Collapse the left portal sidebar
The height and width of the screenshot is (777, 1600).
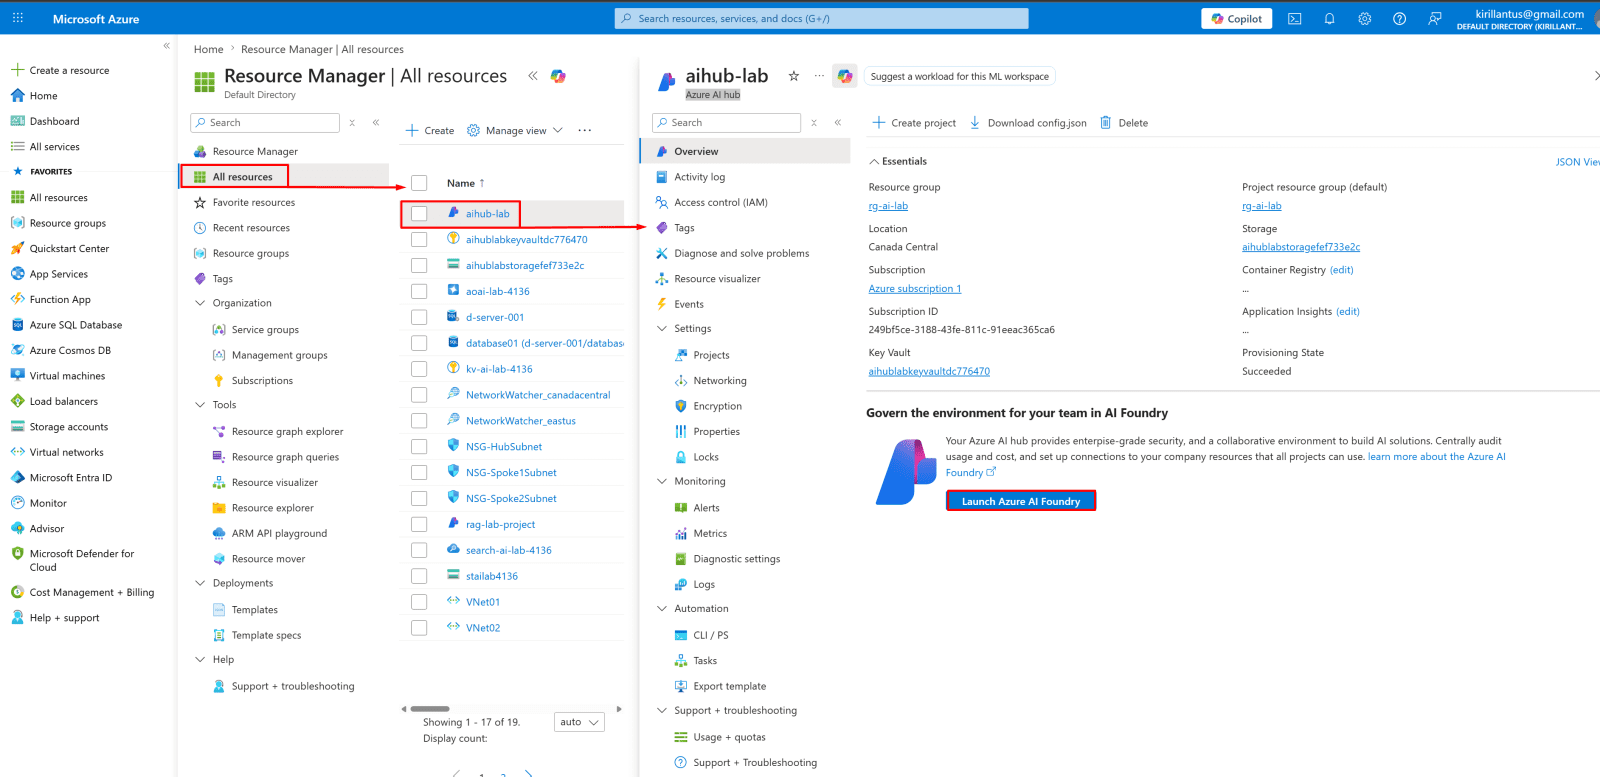coord(166,46)
